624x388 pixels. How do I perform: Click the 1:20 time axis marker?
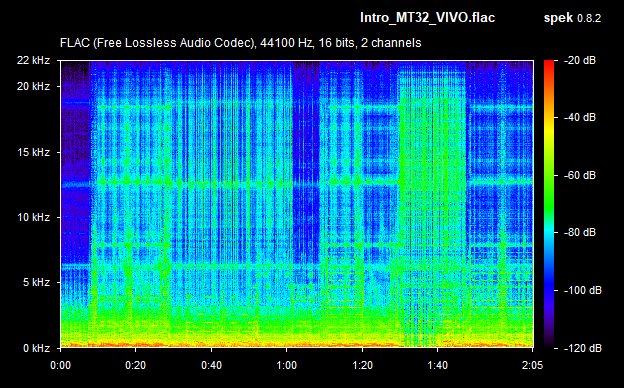click(362, 365)
